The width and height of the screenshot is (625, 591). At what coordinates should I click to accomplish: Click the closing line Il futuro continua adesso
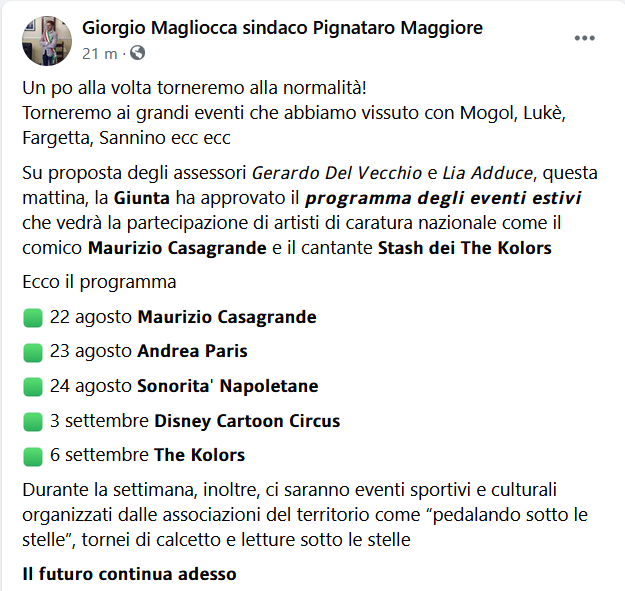click(130, 575)
